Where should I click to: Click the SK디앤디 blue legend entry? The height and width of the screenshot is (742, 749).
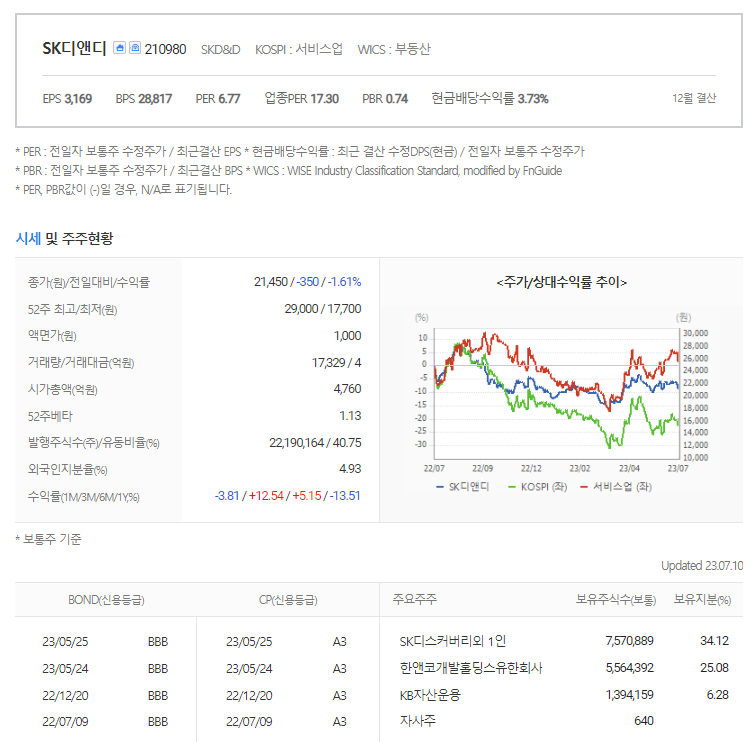click(x=463, y=487)
